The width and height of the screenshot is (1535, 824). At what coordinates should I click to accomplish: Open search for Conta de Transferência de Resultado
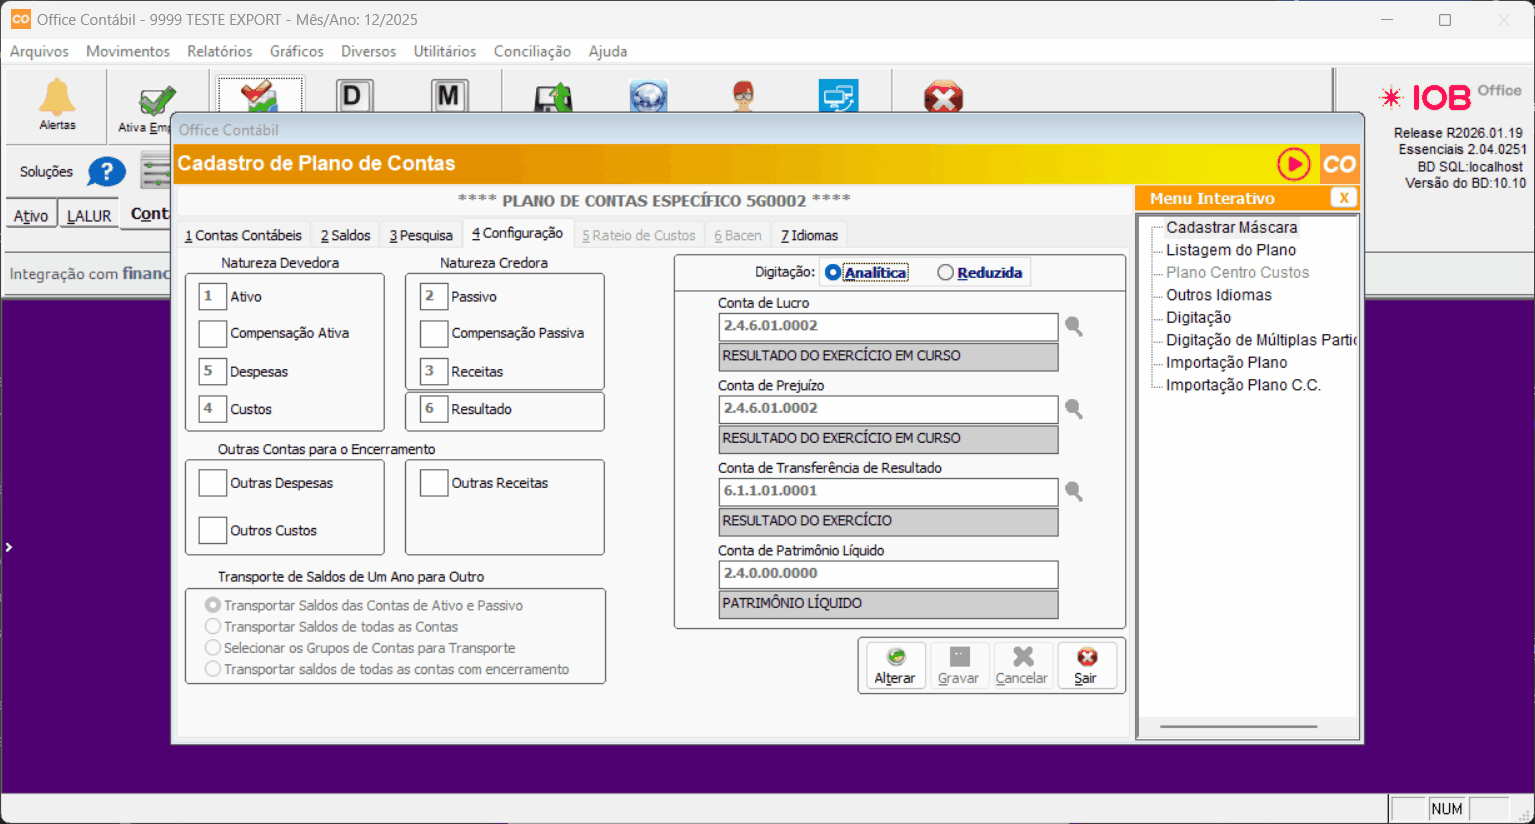pyautogui.click(x=1073, y=491)
